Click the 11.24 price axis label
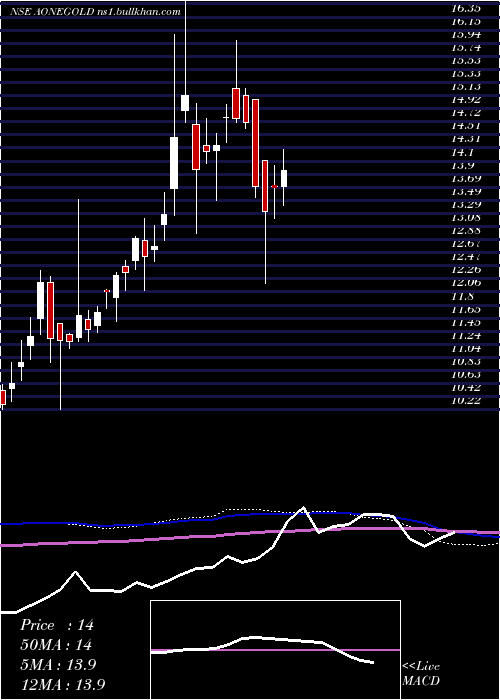This screenshot has height=700, width=500. pos(465,335)
